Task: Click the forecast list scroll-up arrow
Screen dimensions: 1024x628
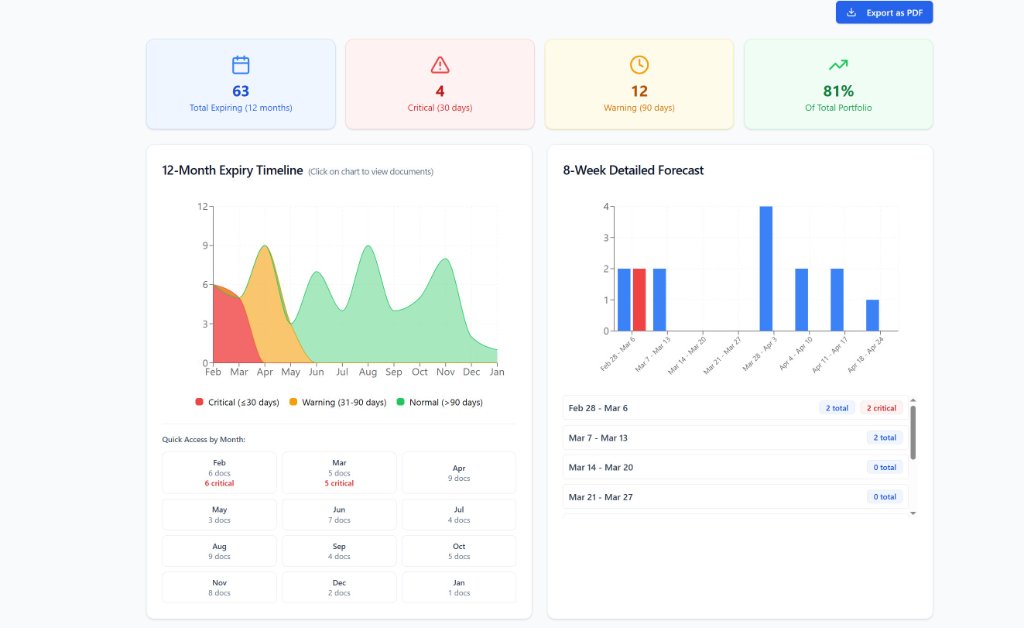Action: [x=913, y=400]
